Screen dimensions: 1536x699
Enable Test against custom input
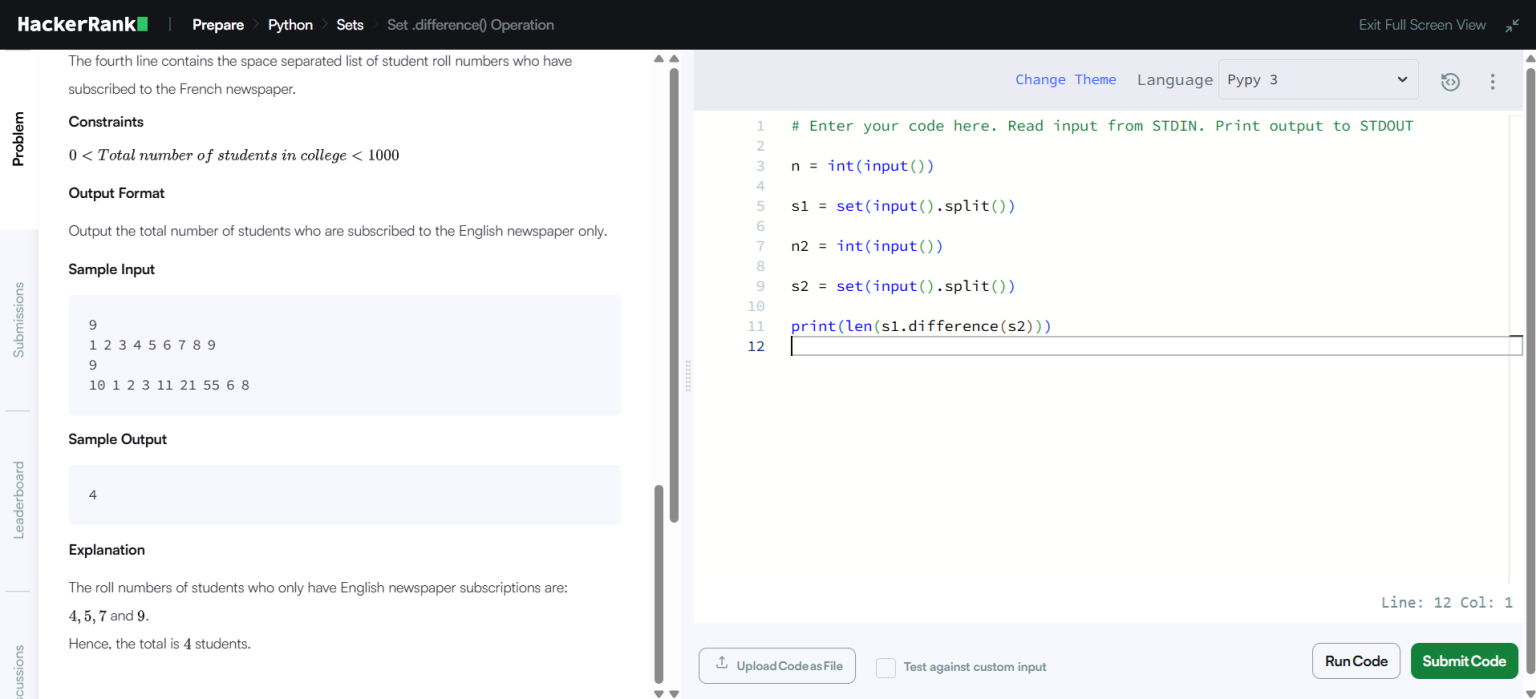(885, 666)
